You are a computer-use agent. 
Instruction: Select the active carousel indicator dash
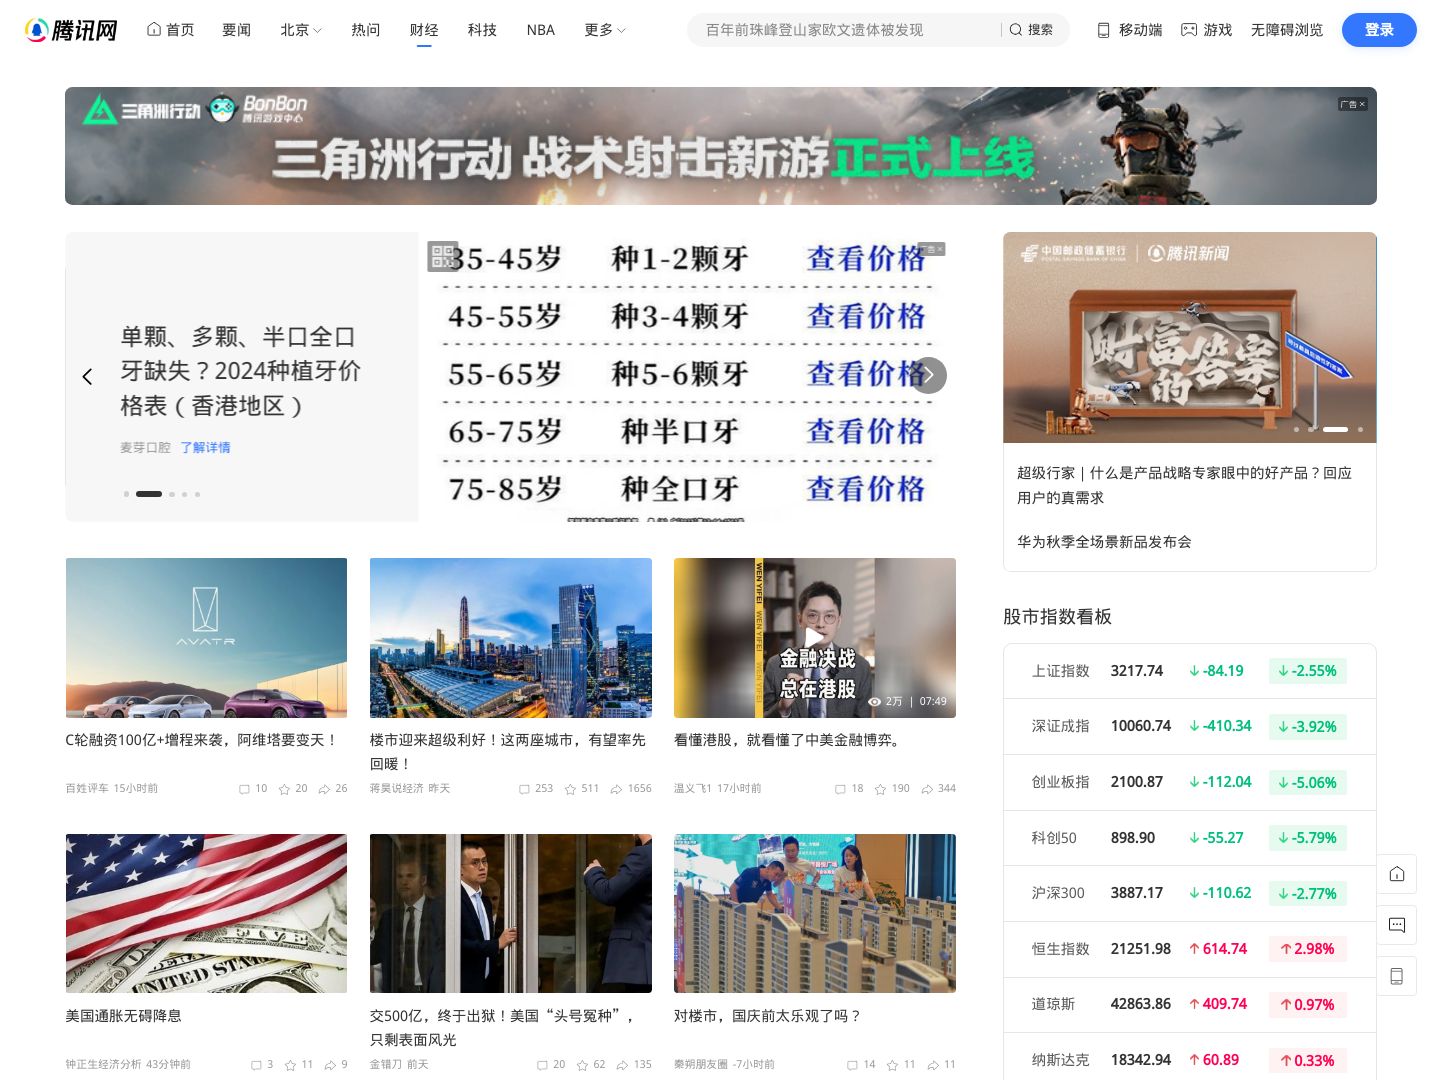(149, 494)
